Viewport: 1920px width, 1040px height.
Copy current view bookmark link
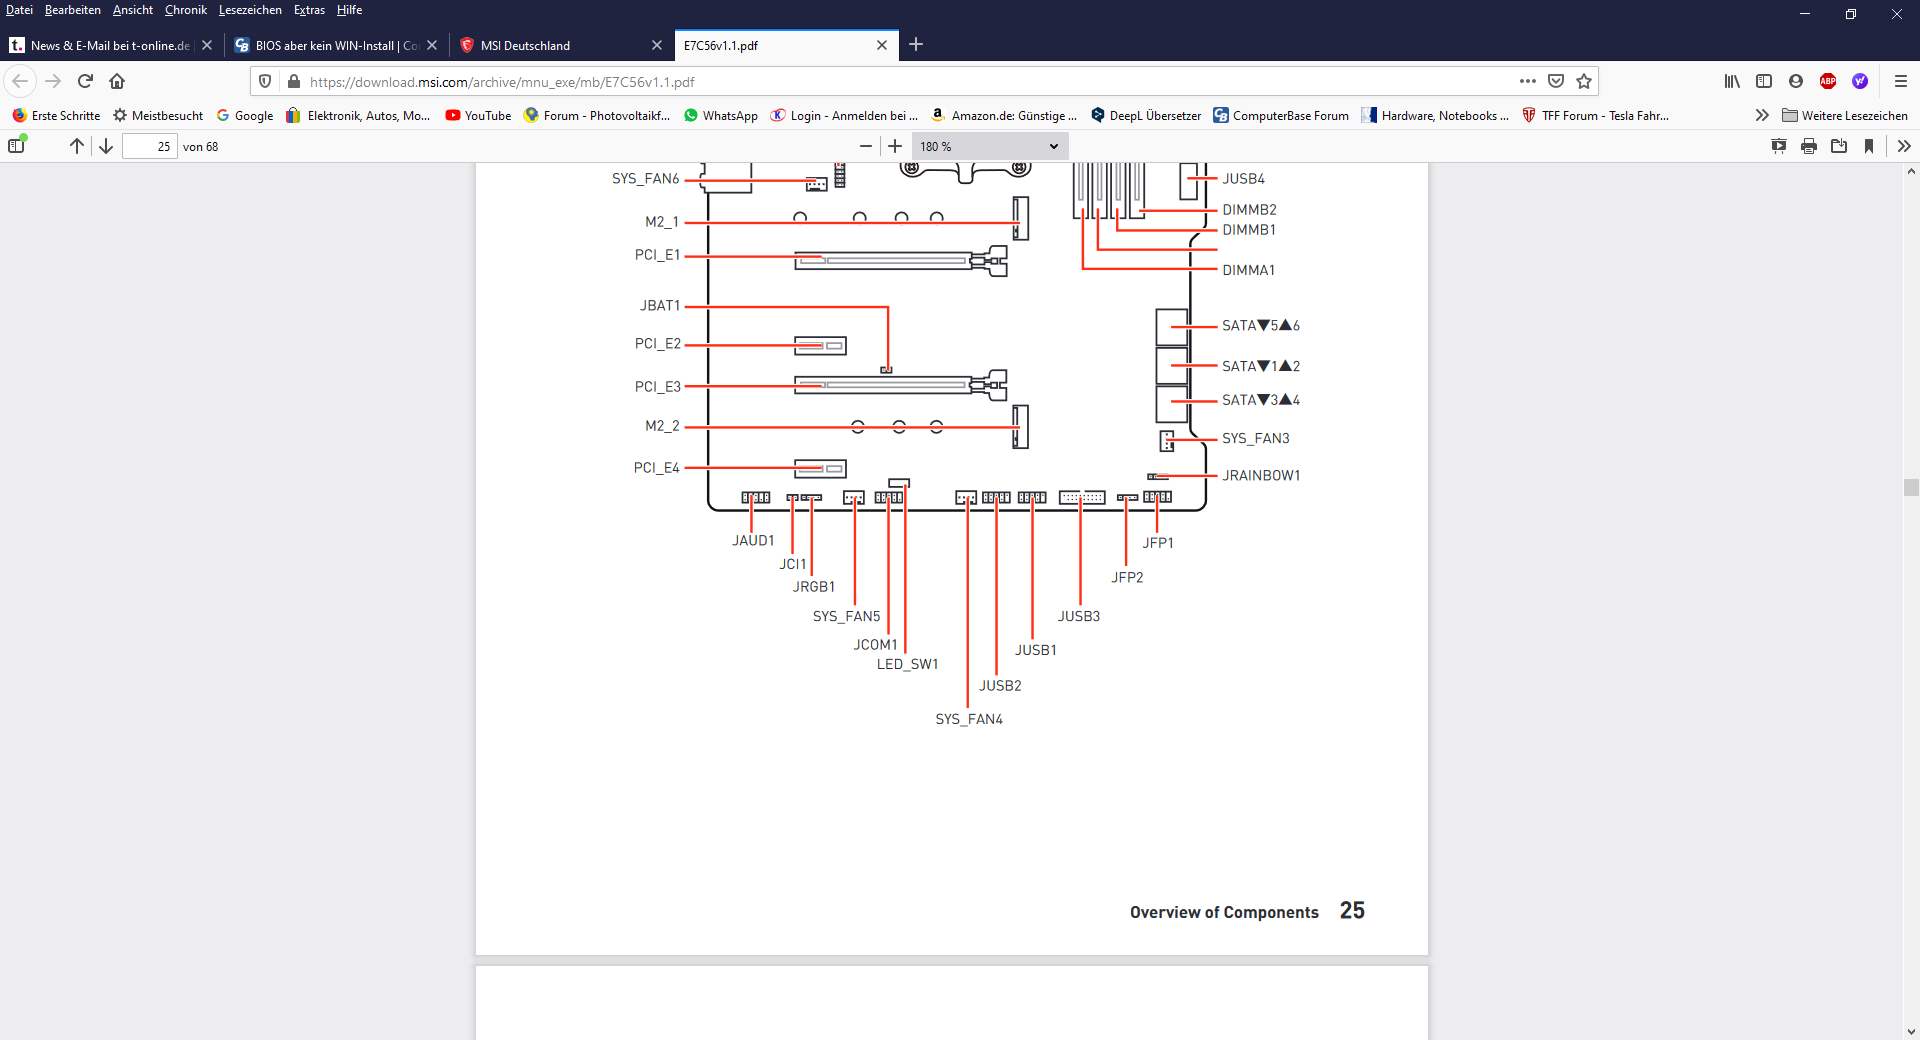pyautogui.click(x=1869, y=146)
